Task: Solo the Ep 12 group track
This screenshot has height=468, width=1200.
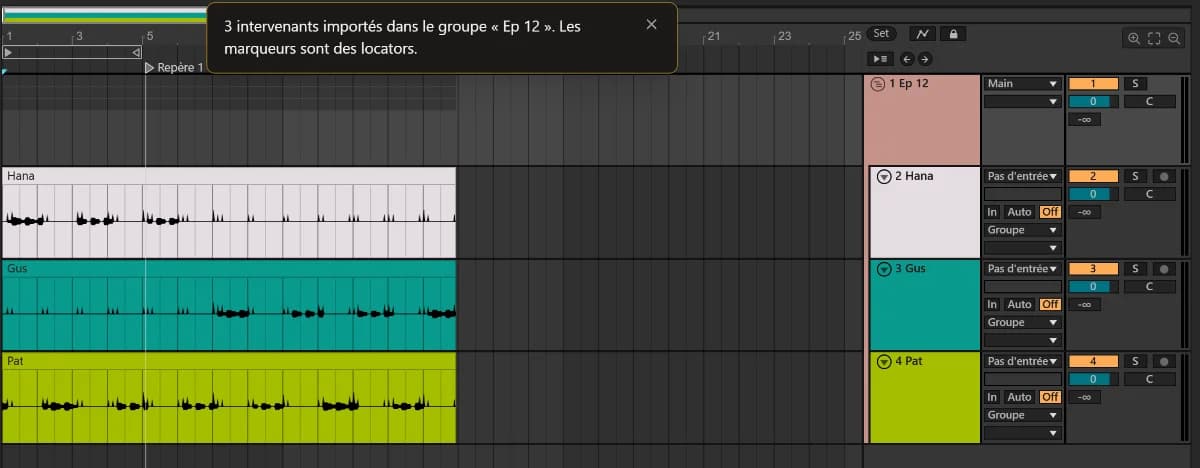Action: pyautogui.click(x=1135, y=84)
